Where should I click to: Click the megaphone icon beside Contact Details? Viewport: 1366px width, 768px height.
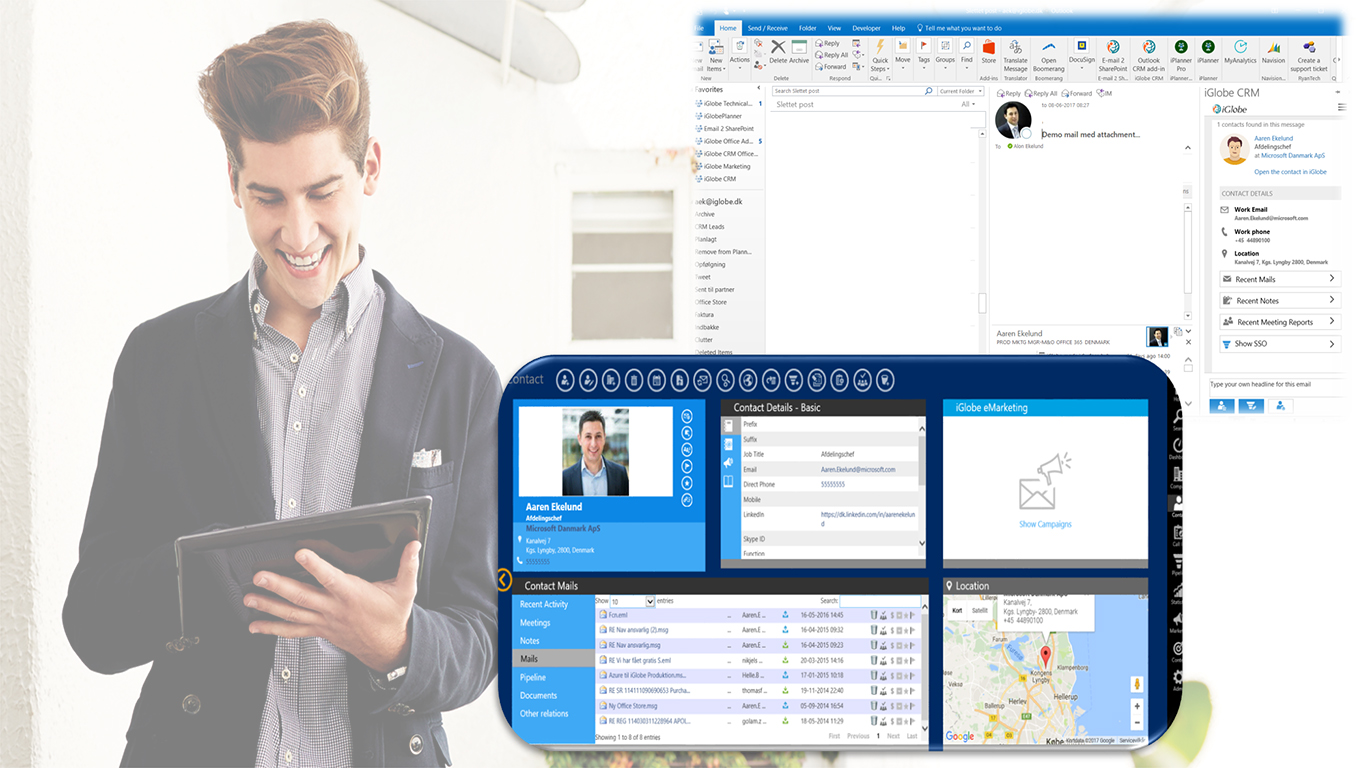click(729, 462)
